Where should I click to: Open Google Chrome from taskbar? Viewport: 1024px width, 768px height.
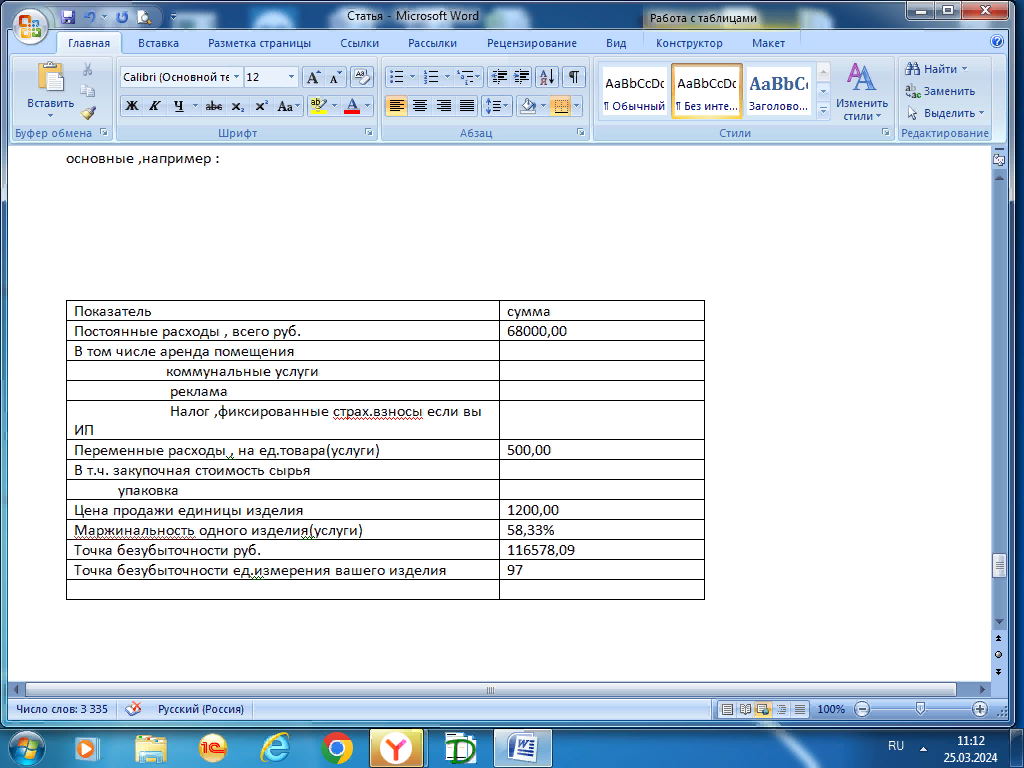coord(337,748)
